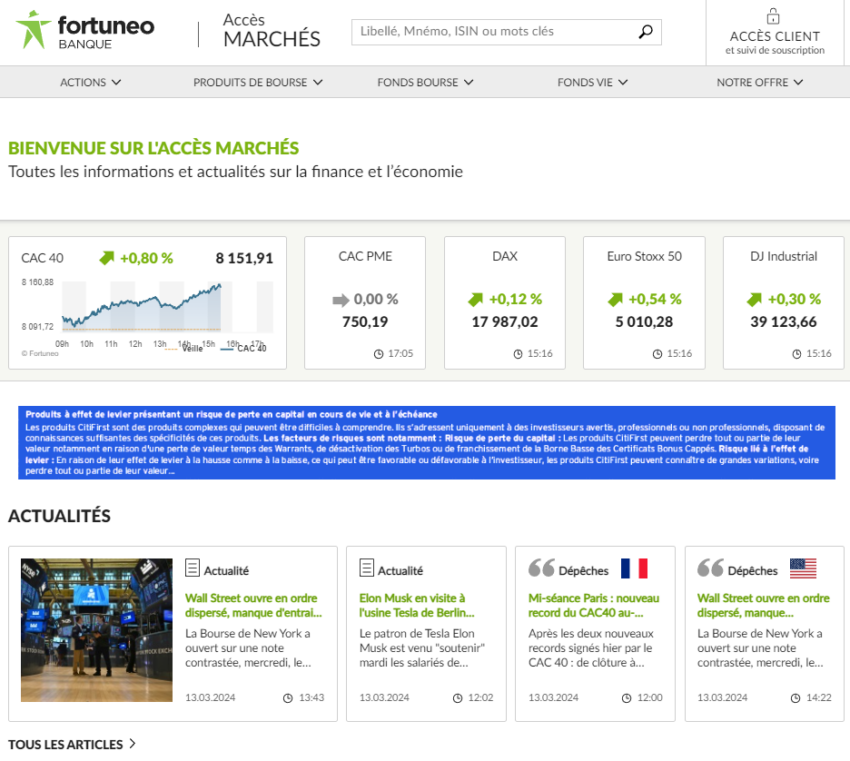This screenshot has width=850, height=761.
Task: Select the CAC 40 legend toggle on the chart
Action: [x=250, y=350]
